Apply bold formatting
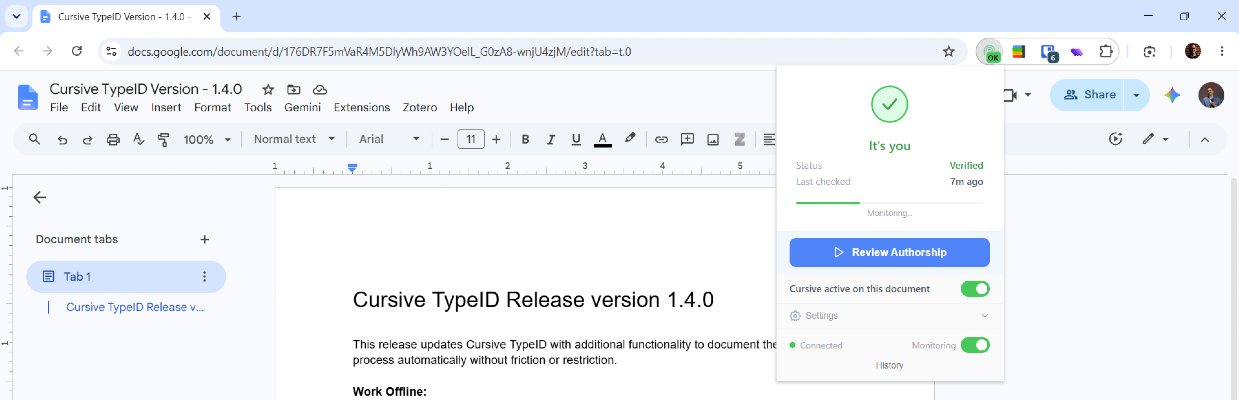1239x400 pixels. (525, 139)
